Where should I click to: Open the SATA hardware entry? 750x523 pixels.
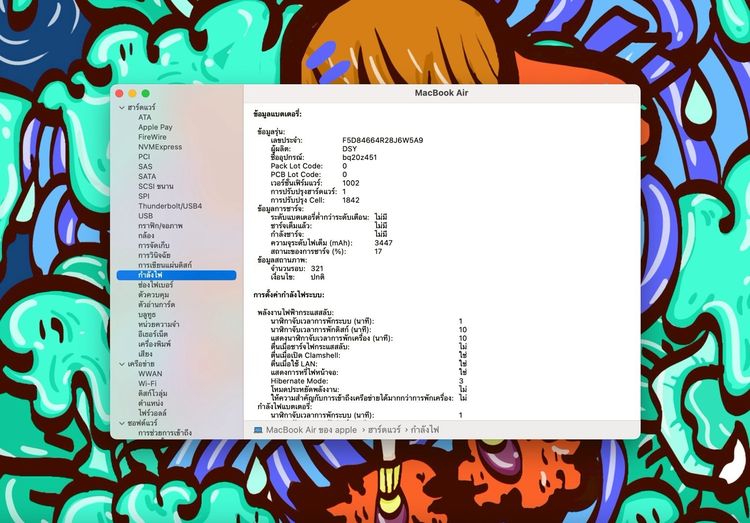[147, 176]
